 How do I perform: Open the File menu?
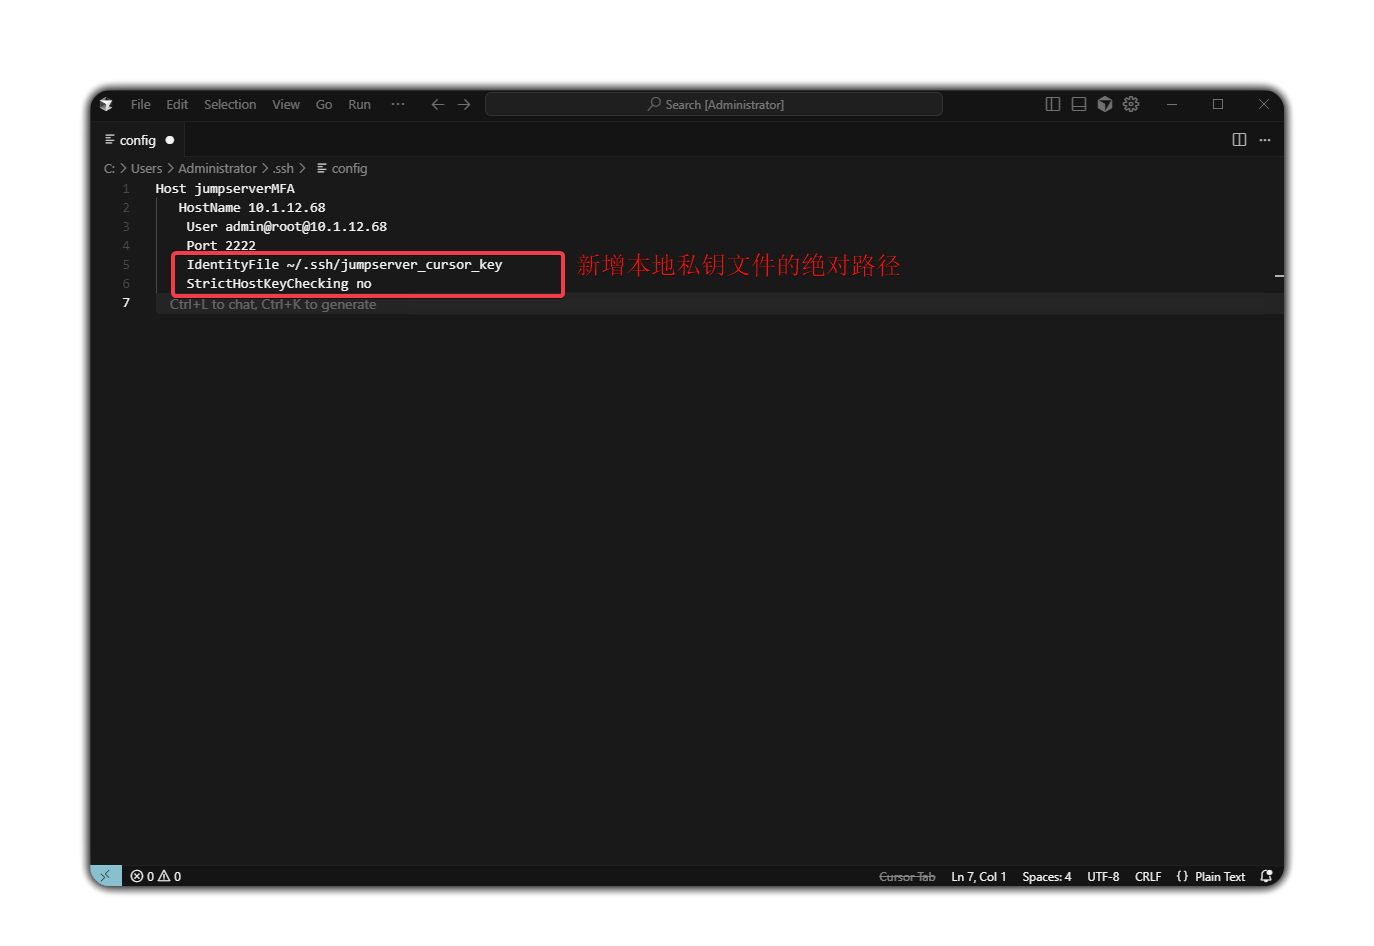pos(140,104)
